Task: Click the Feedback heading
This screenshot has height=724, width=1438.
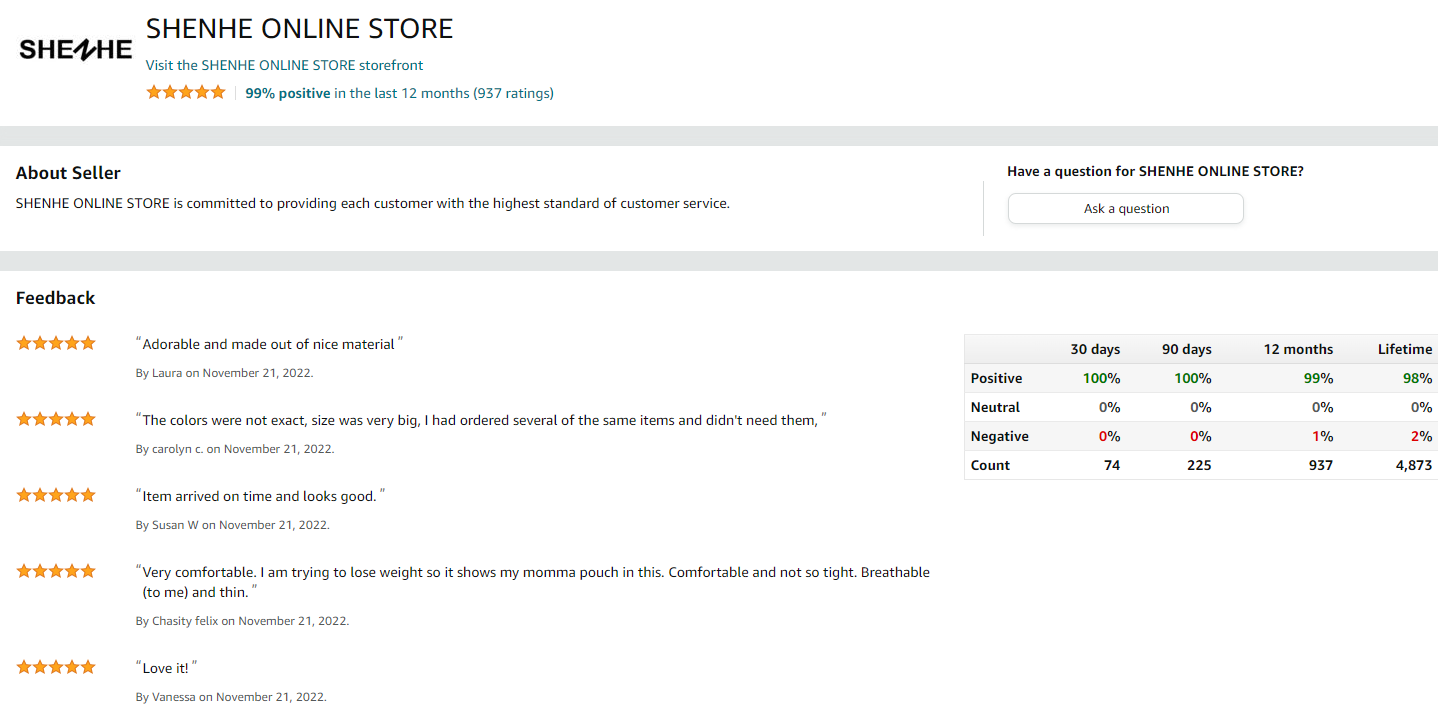Action: tap(56, 298)
